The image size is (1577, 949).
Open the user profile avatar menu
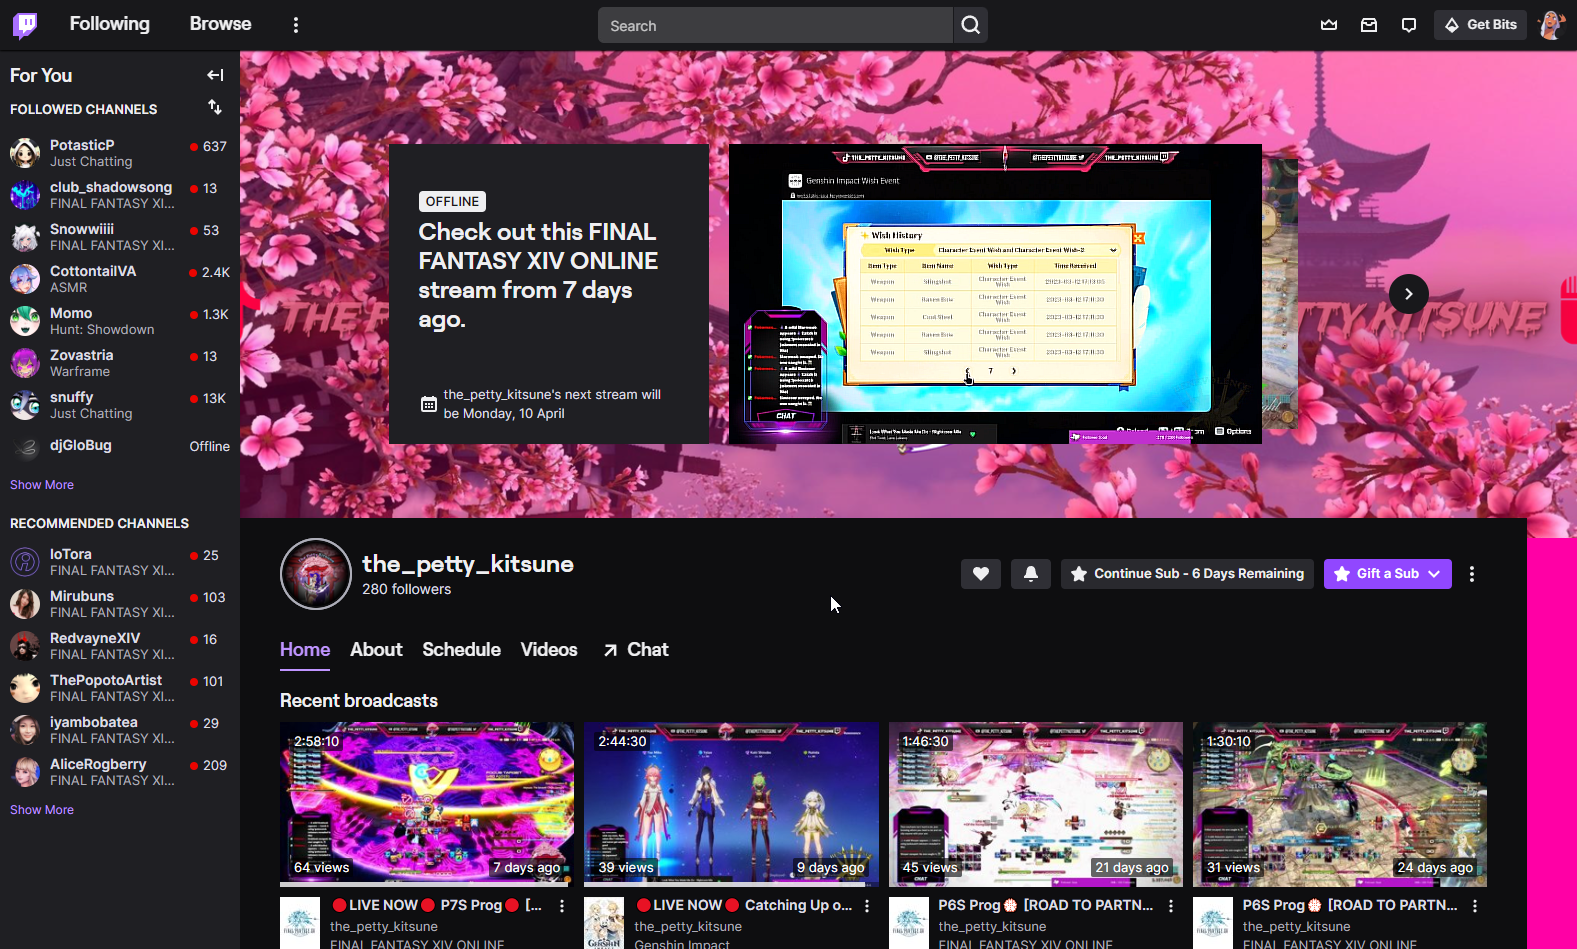(1551, 25)
